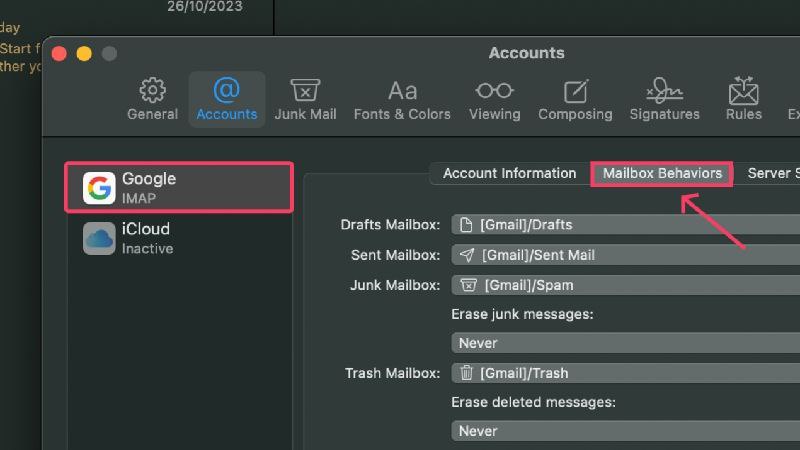
Task: Open the Erase junk messages dropdown
Action: point(626,343)
